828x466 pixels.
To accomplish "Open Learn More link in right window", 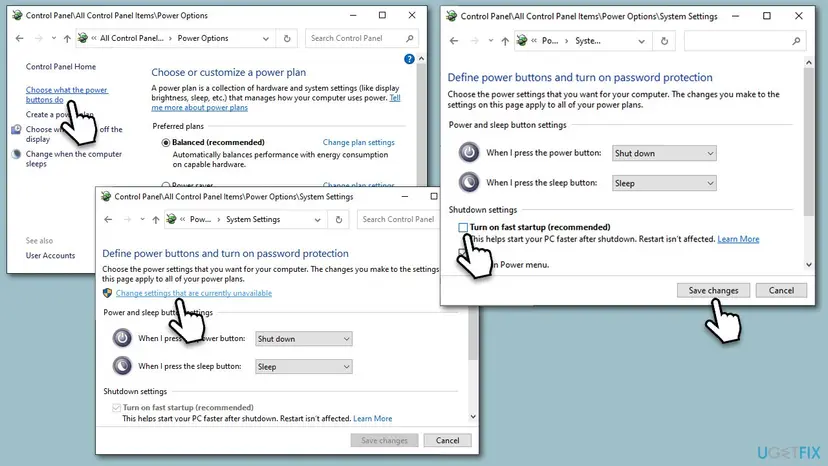I will pyautogui.click(x=738, y=239).
